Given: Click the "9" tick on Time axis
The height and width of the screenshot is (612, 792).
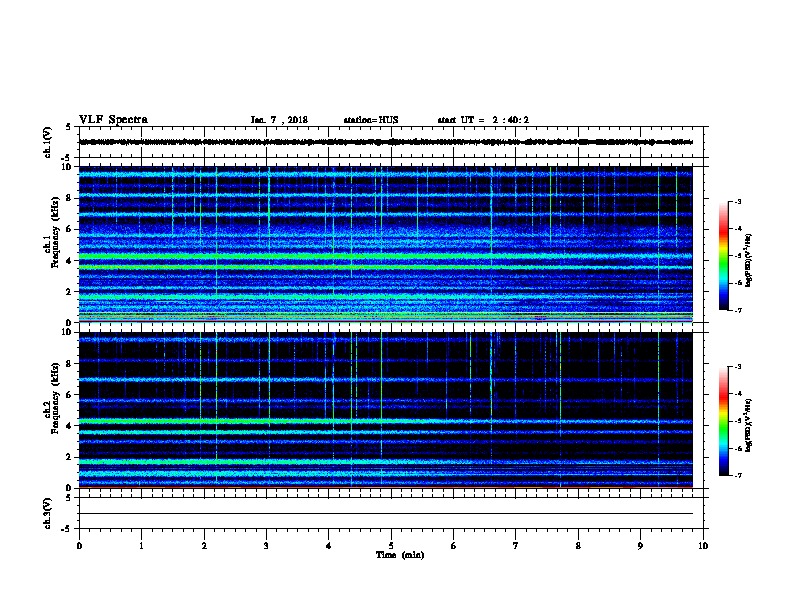Looking at the screenshot, I should (x=640, y=546).
